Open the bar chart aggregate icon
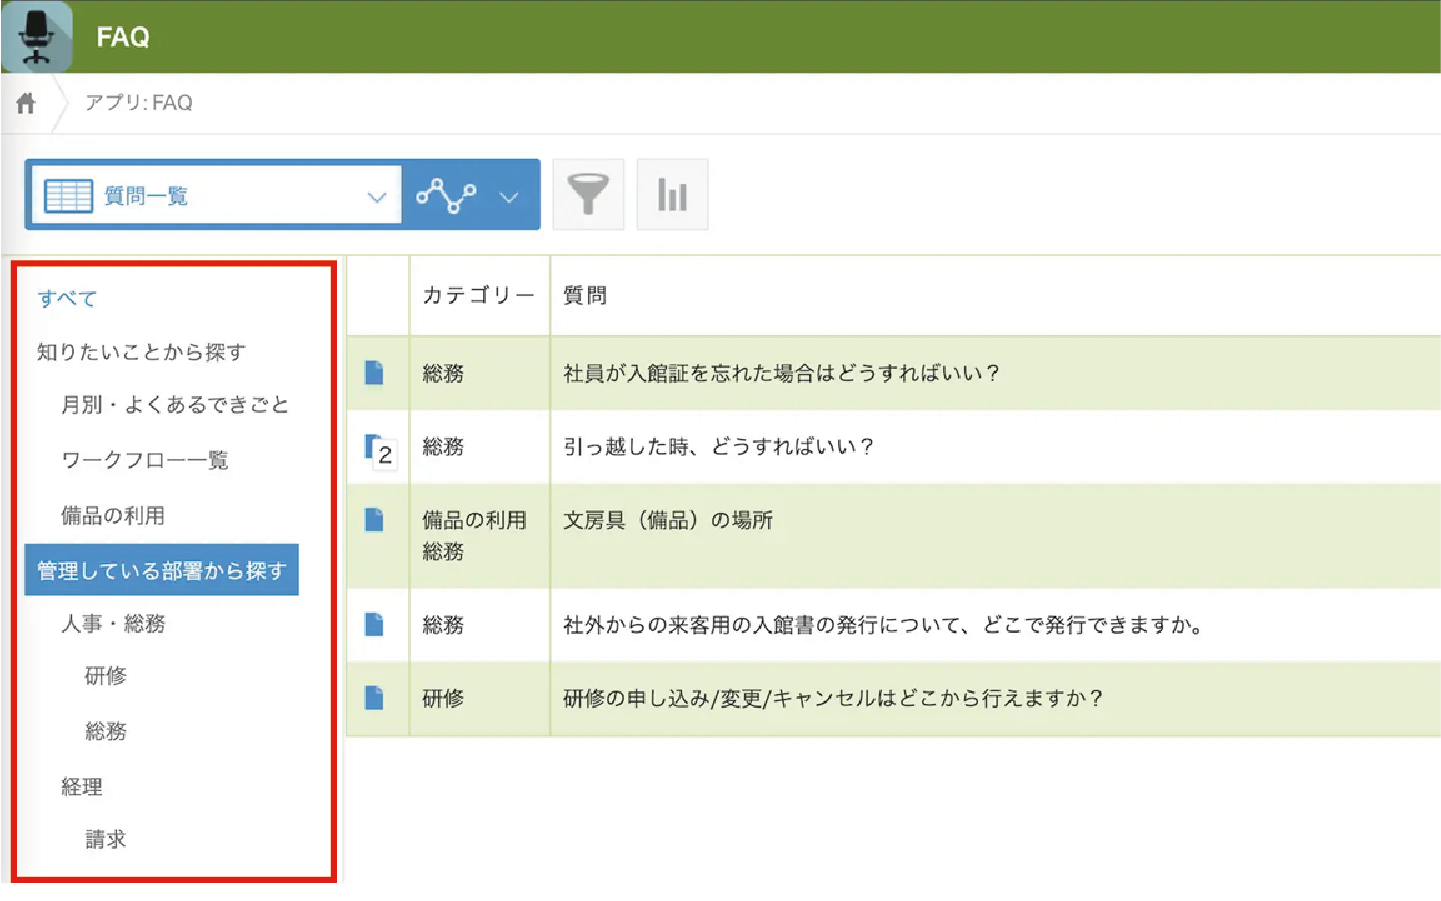The height and width of the screenshot is (901, 1441). tap(672, 194)
